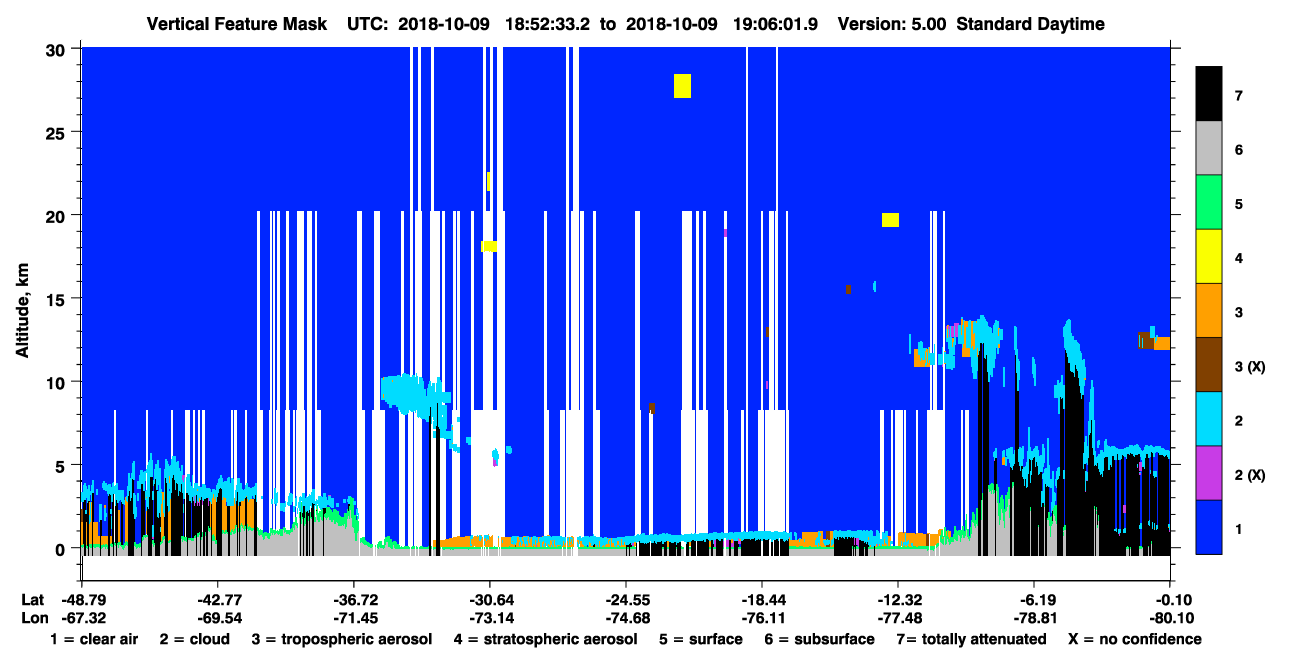Click longitude value '-76.11'
The height and width of the screenshot is (667, 1300).
pos(762,618)
